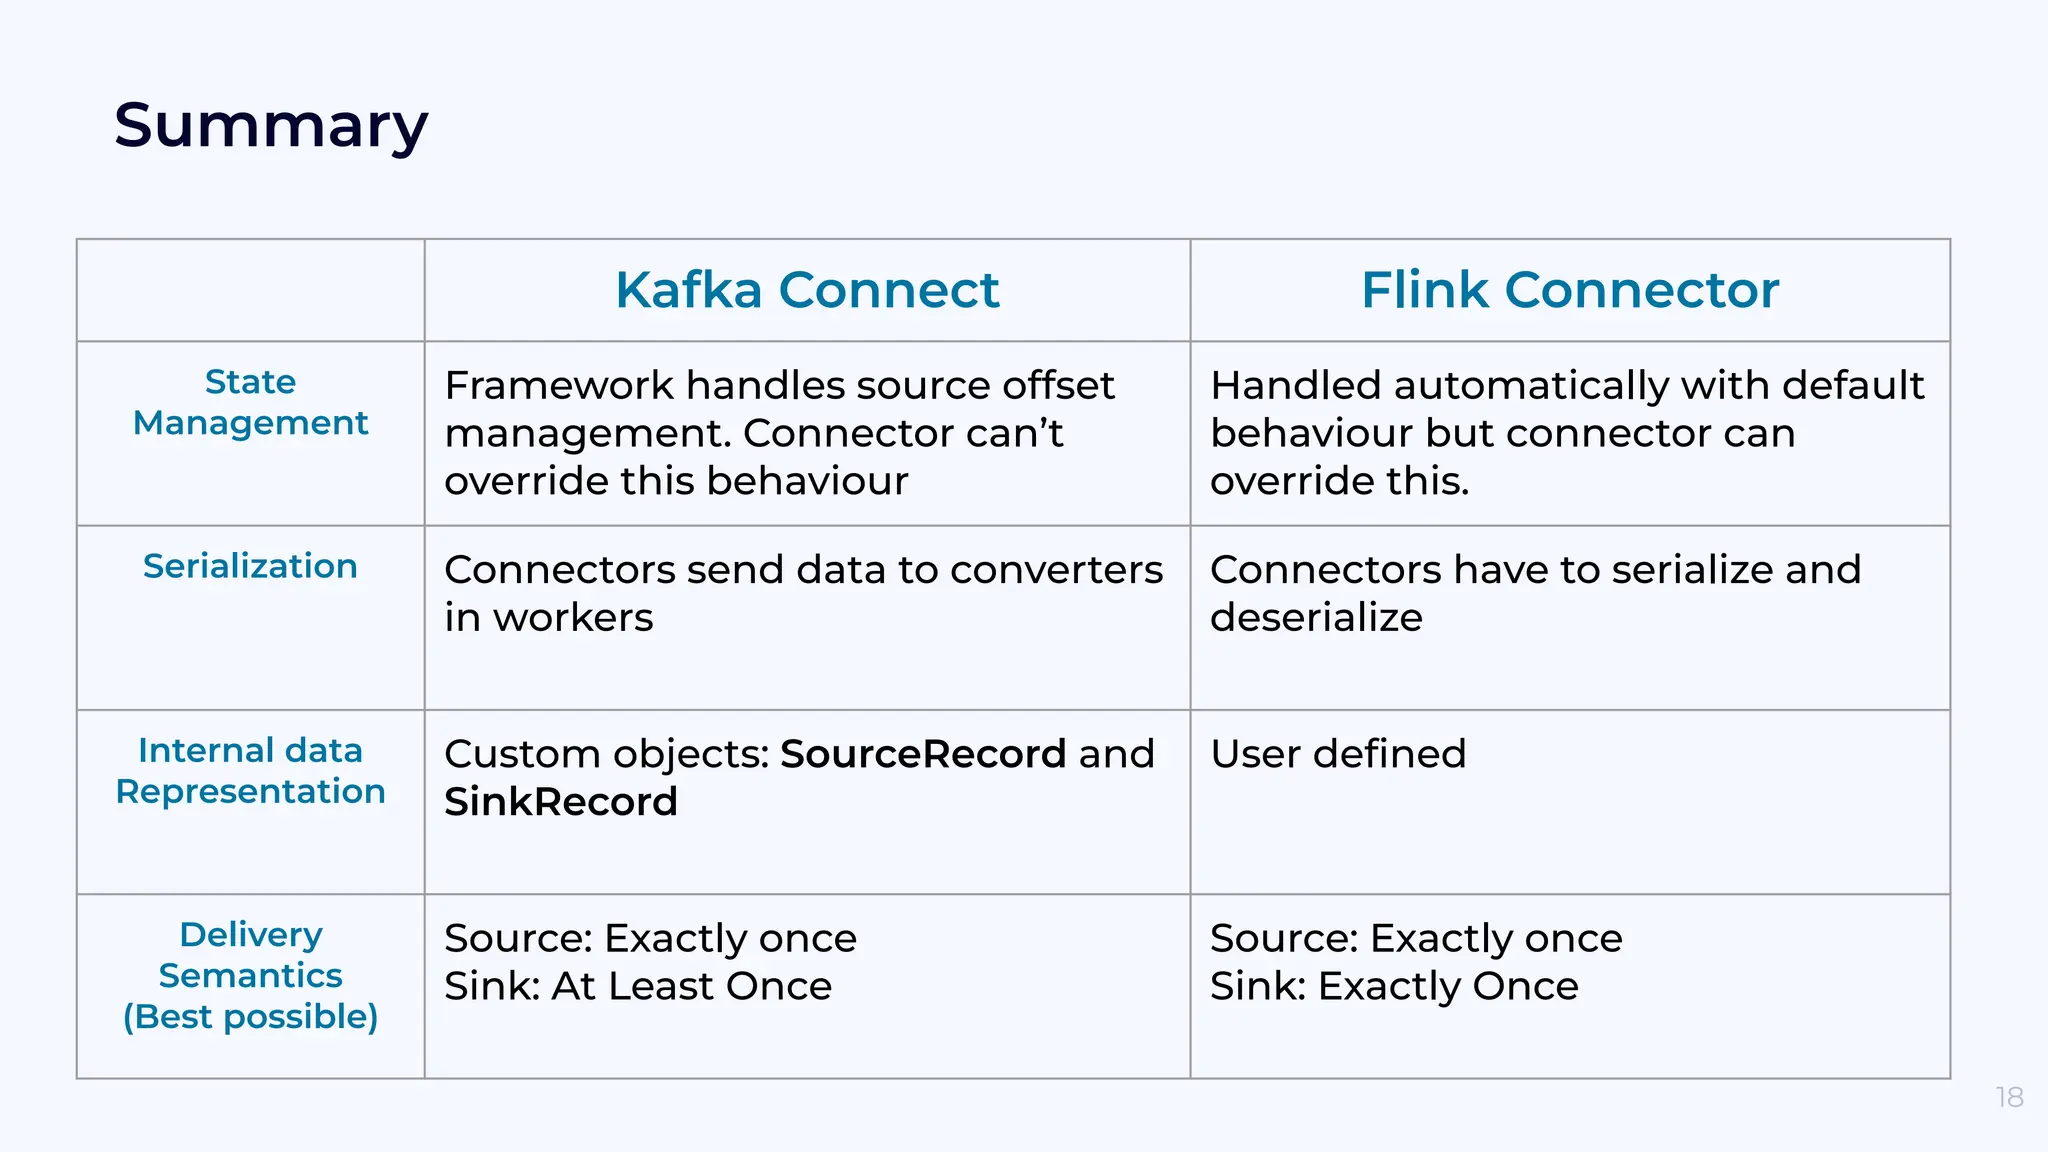2048x1152 pixels.
Task: Click the State Management row label
Action: 250,402
